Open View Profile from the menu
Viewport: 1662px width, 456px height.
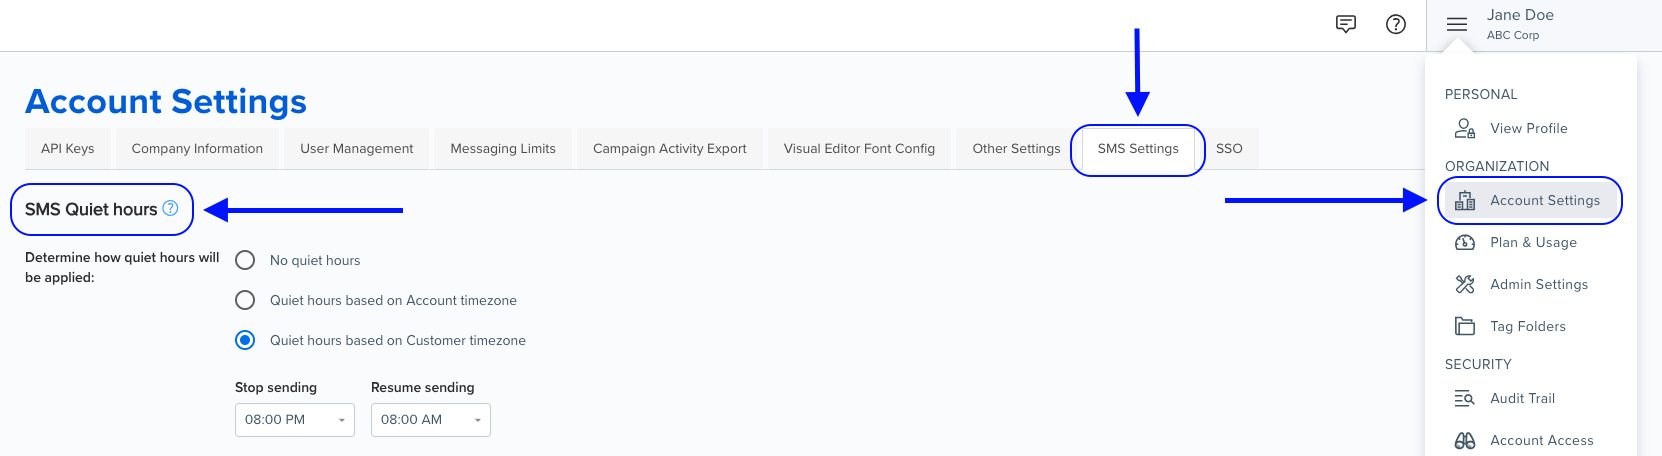1530,128
